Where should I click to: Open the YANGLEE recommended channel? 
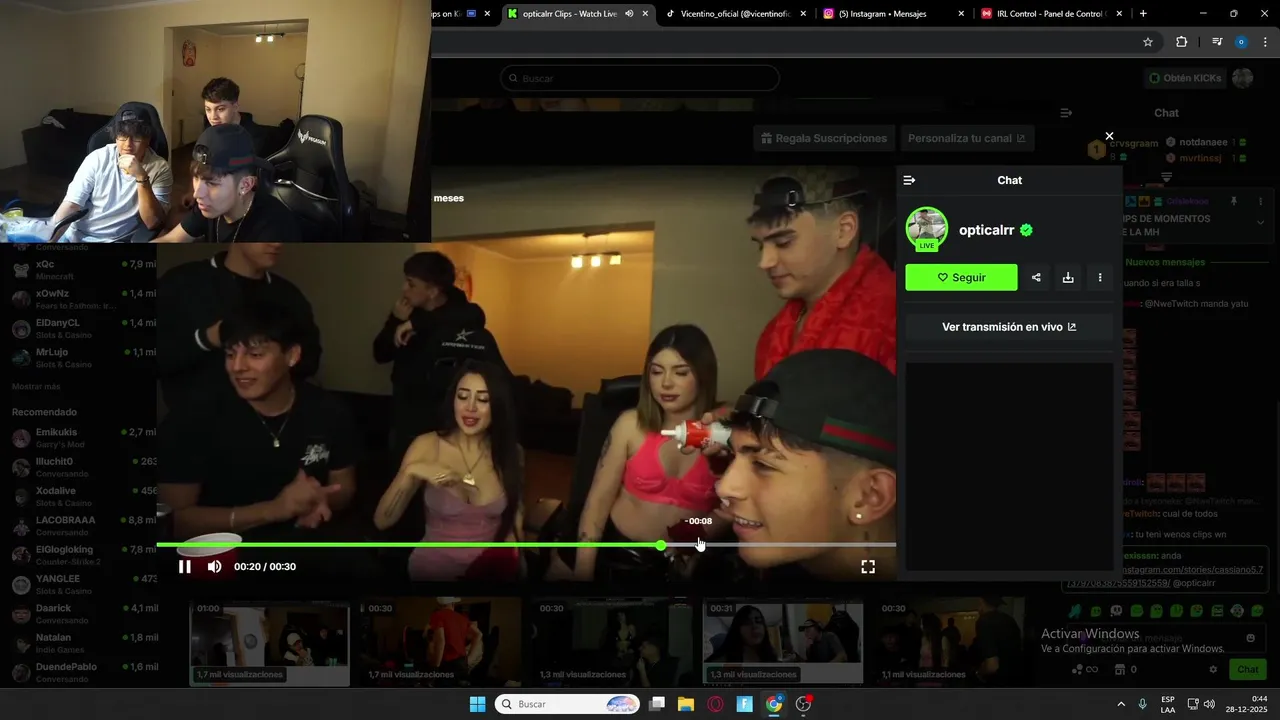click(78, 584)
